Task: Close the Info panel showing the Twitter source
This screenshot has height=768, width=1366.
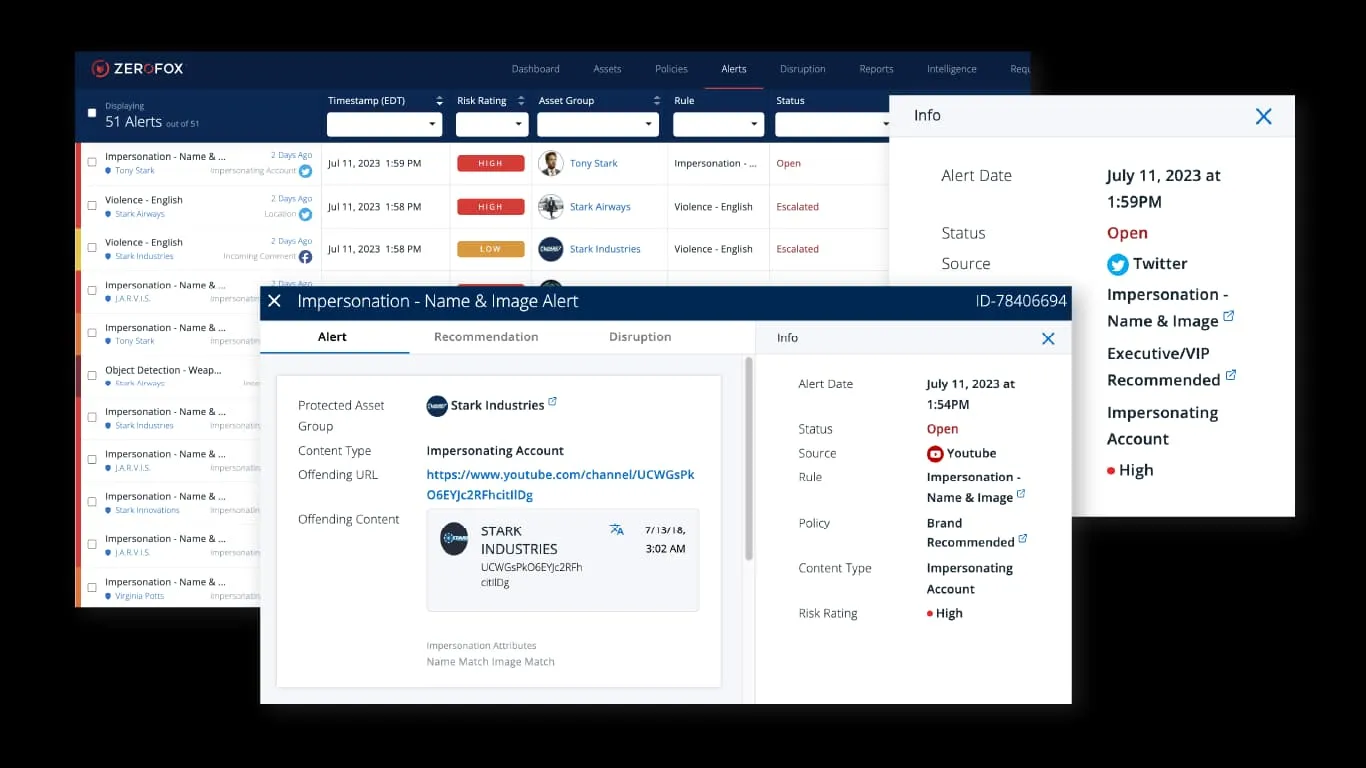Action: [x=1264, y=116]
